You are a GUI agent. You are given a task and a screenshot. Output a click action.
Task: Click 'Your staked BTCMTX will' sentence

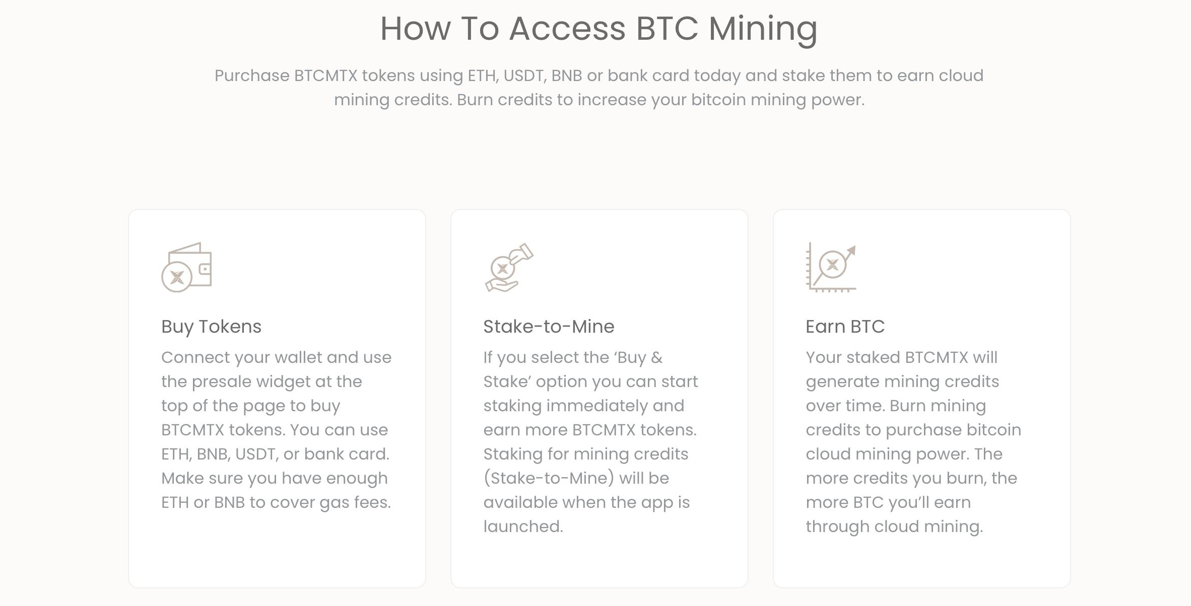pyautogui.click(x=901, y=357)
